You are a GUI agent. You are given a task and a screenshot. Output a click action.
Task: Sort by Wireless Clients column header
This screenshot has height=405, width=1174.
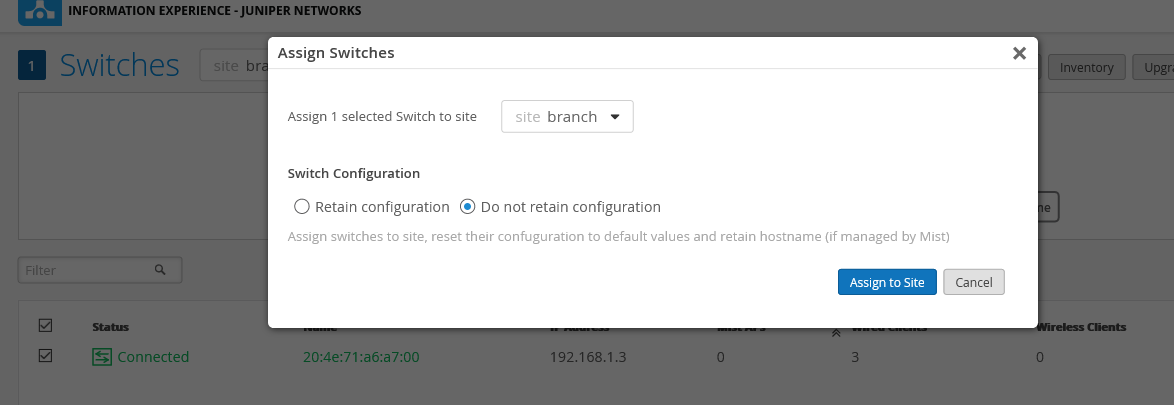pos(1082,327)
